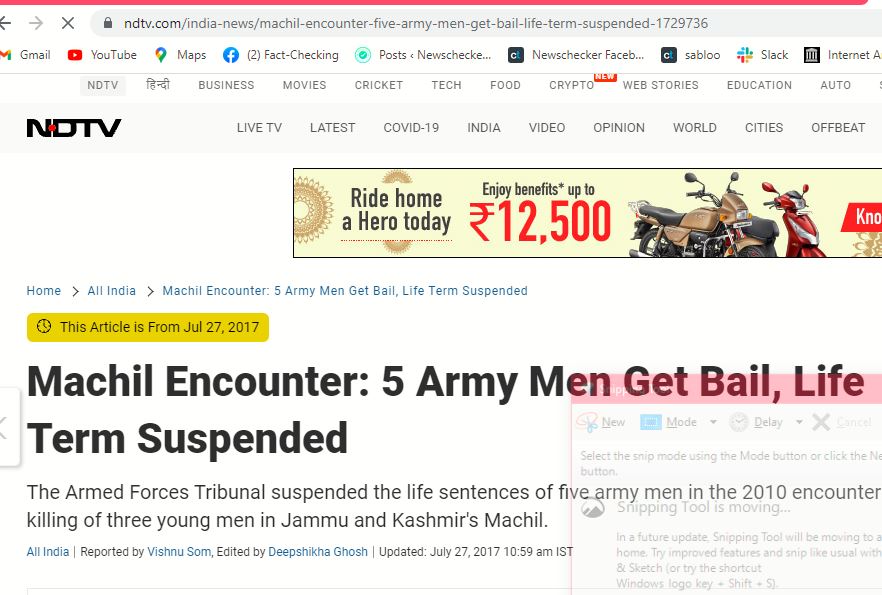
Task: Open the Slack bookmark
Action: coord(762,55)
